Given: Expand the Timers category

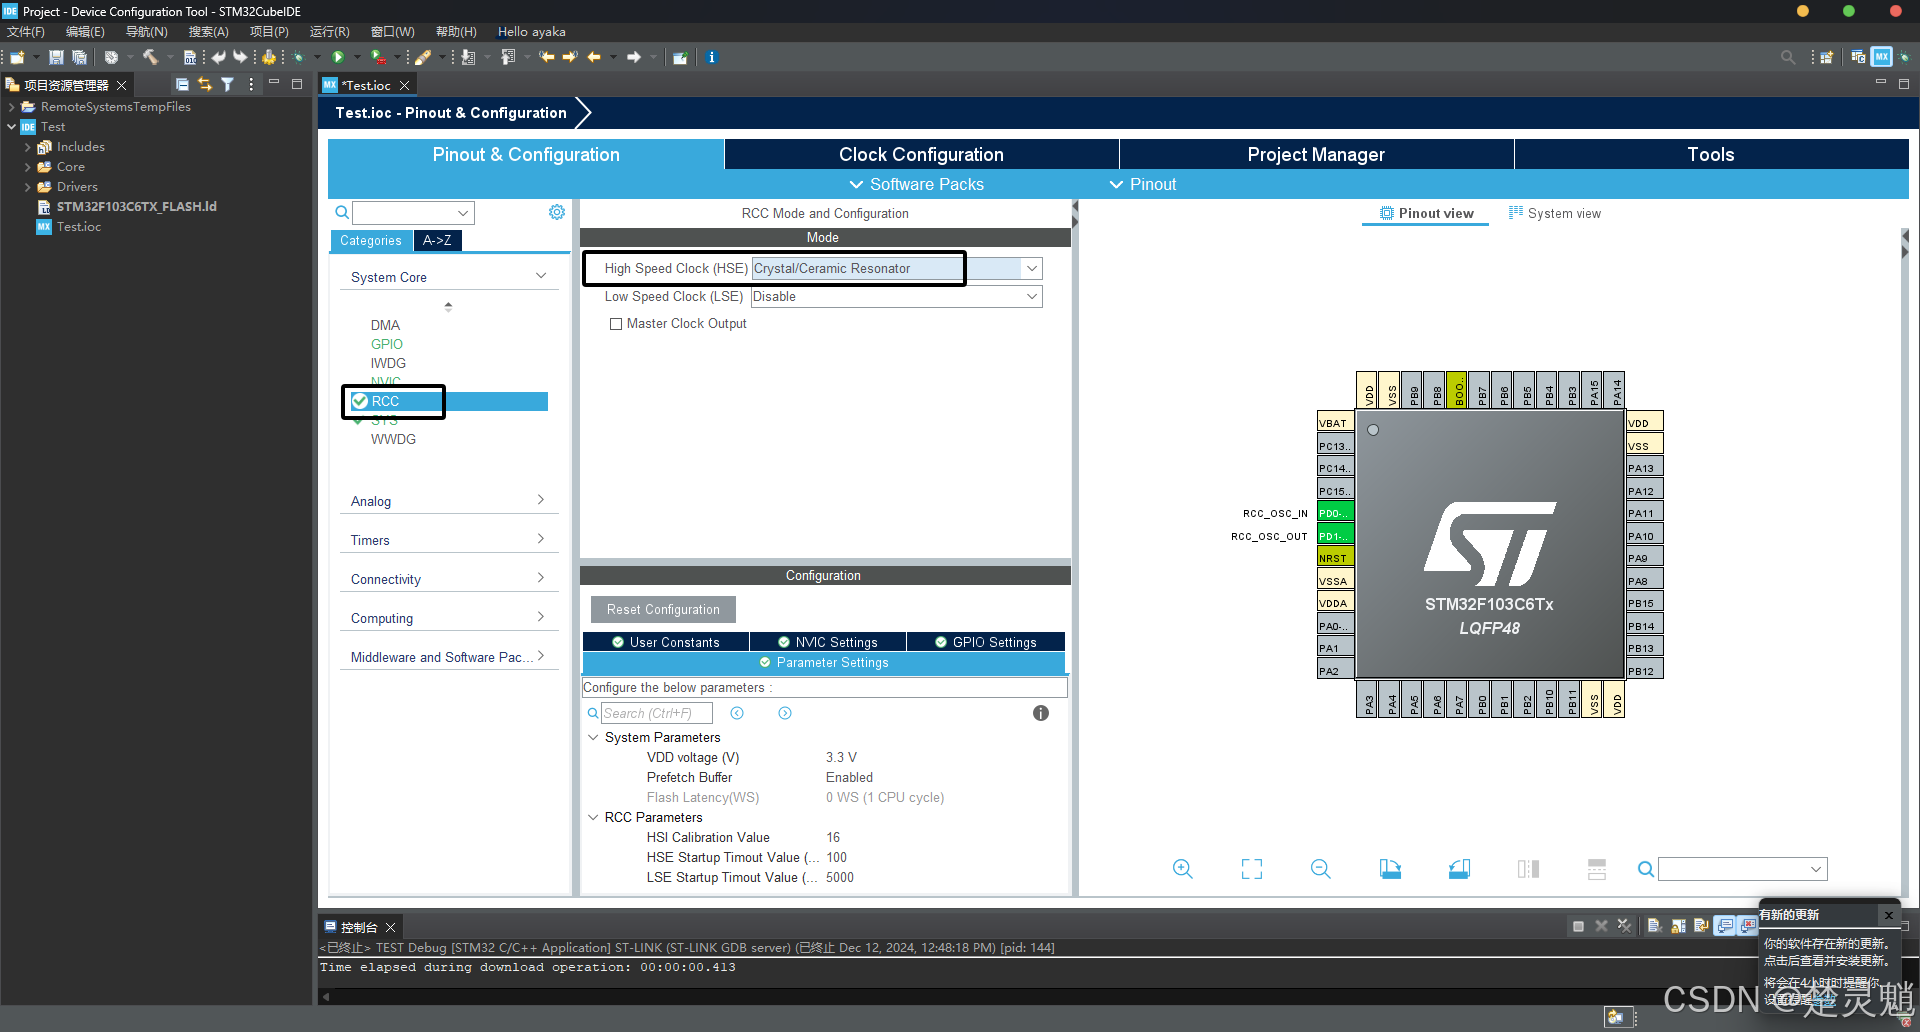Looking at the screenshot, I should (x=541, y=539).
